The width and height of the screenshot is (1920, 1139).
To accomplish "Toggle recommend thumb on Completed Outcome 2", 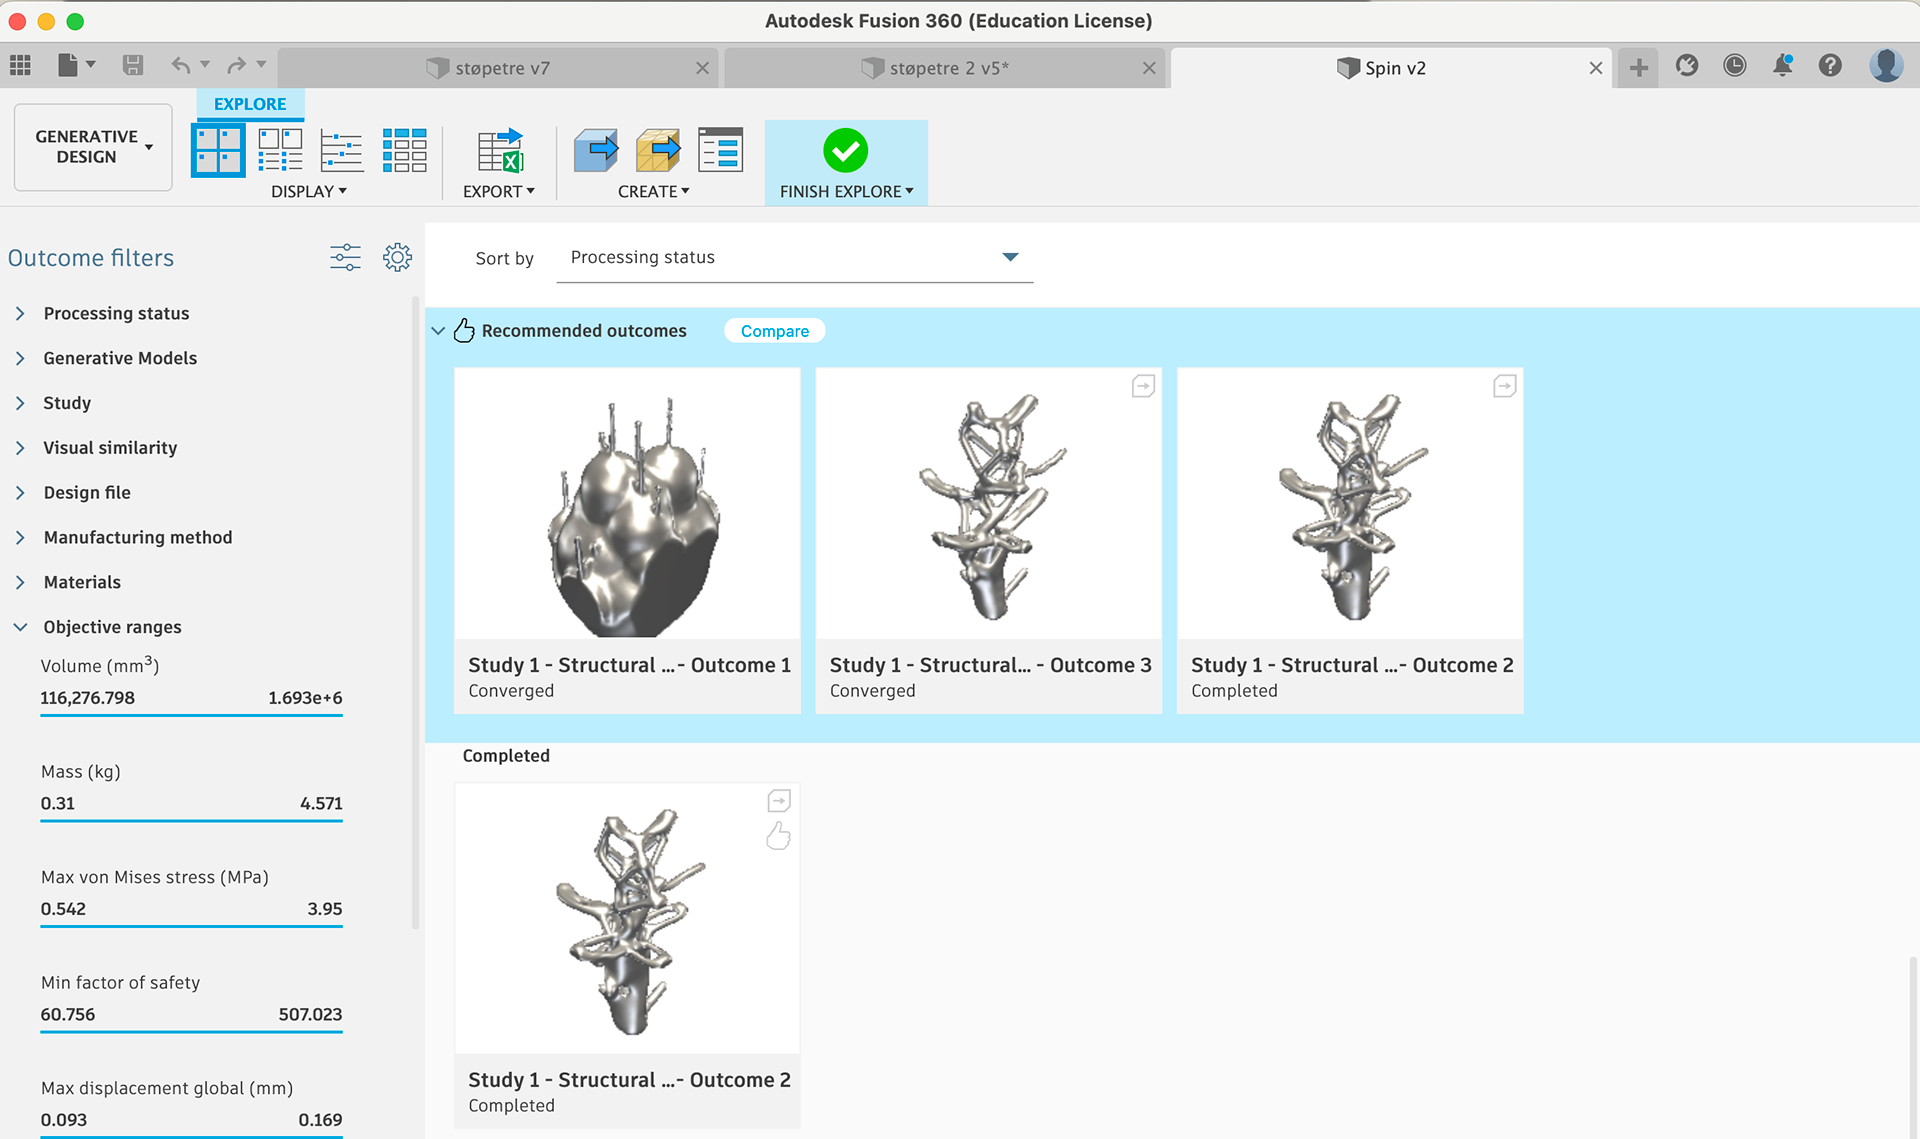I will (778, 836).
